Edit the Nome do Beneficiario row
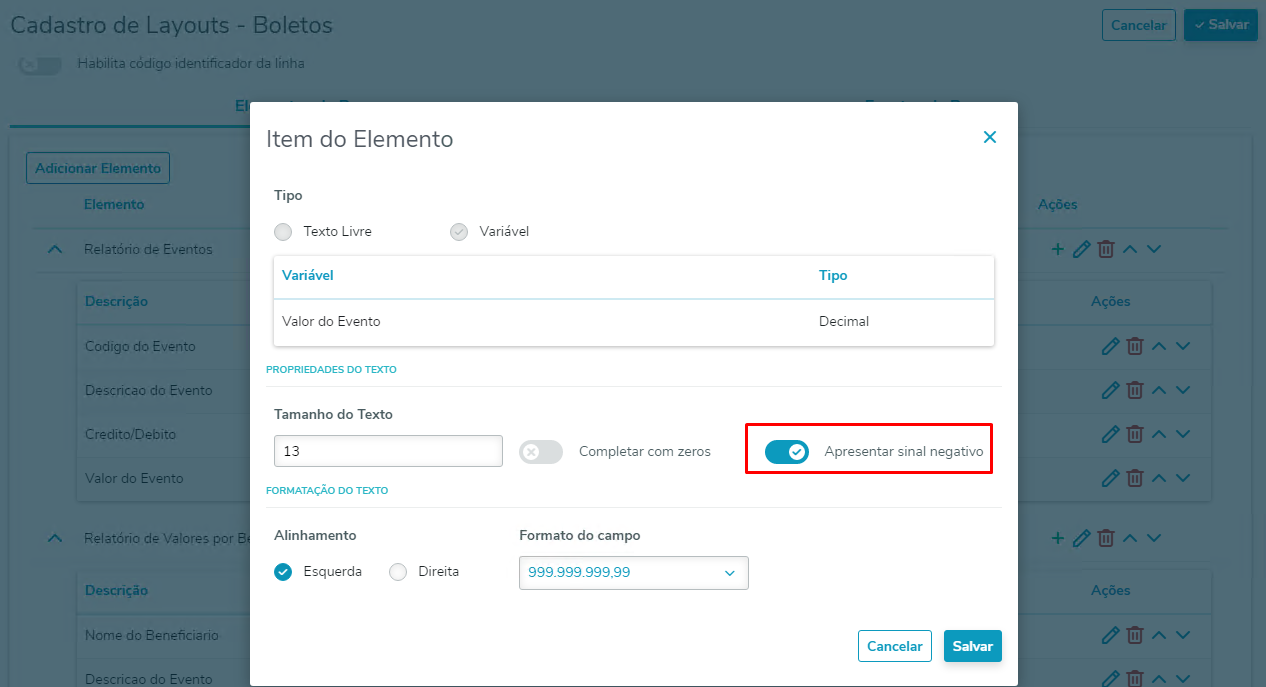This screenshot has width=1266, height=687. click(1110, 635)
